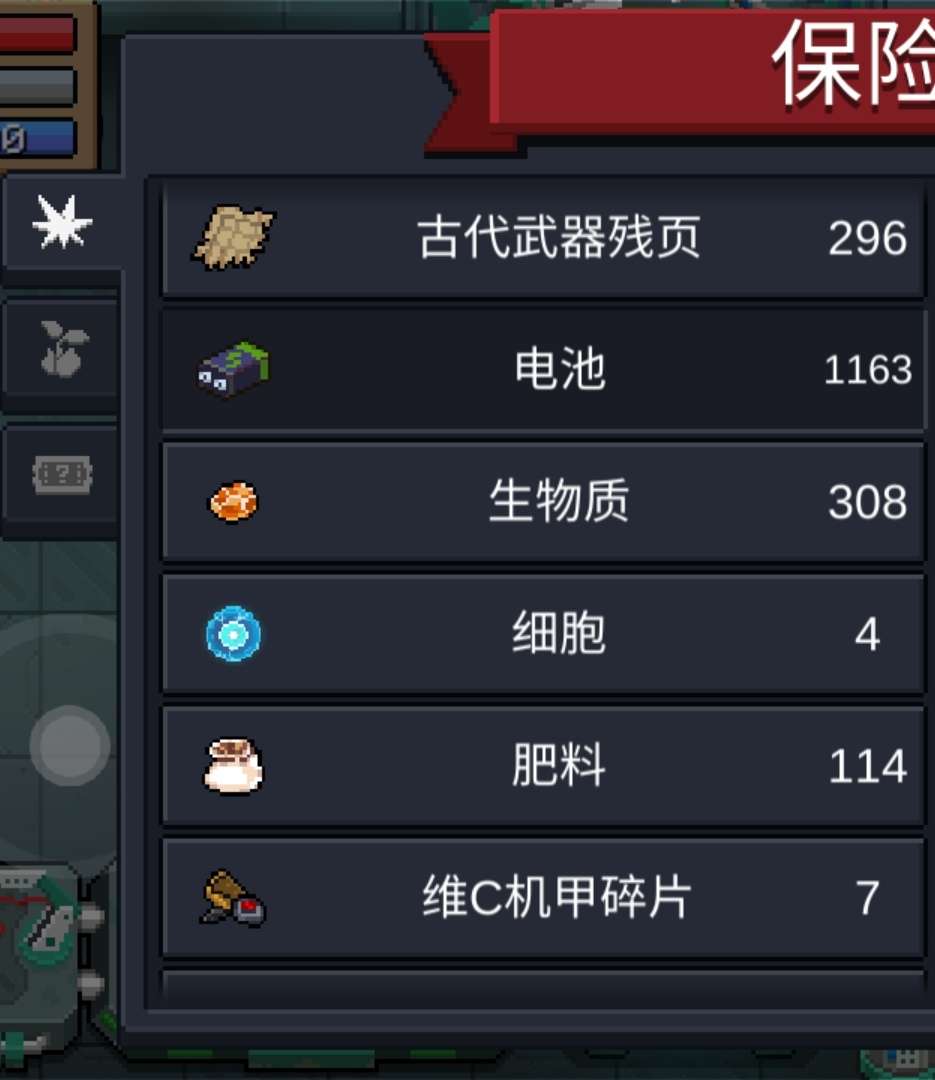935x1080 pixels.
Task: Select the 肥料 item row
Action: click(543, 766)
